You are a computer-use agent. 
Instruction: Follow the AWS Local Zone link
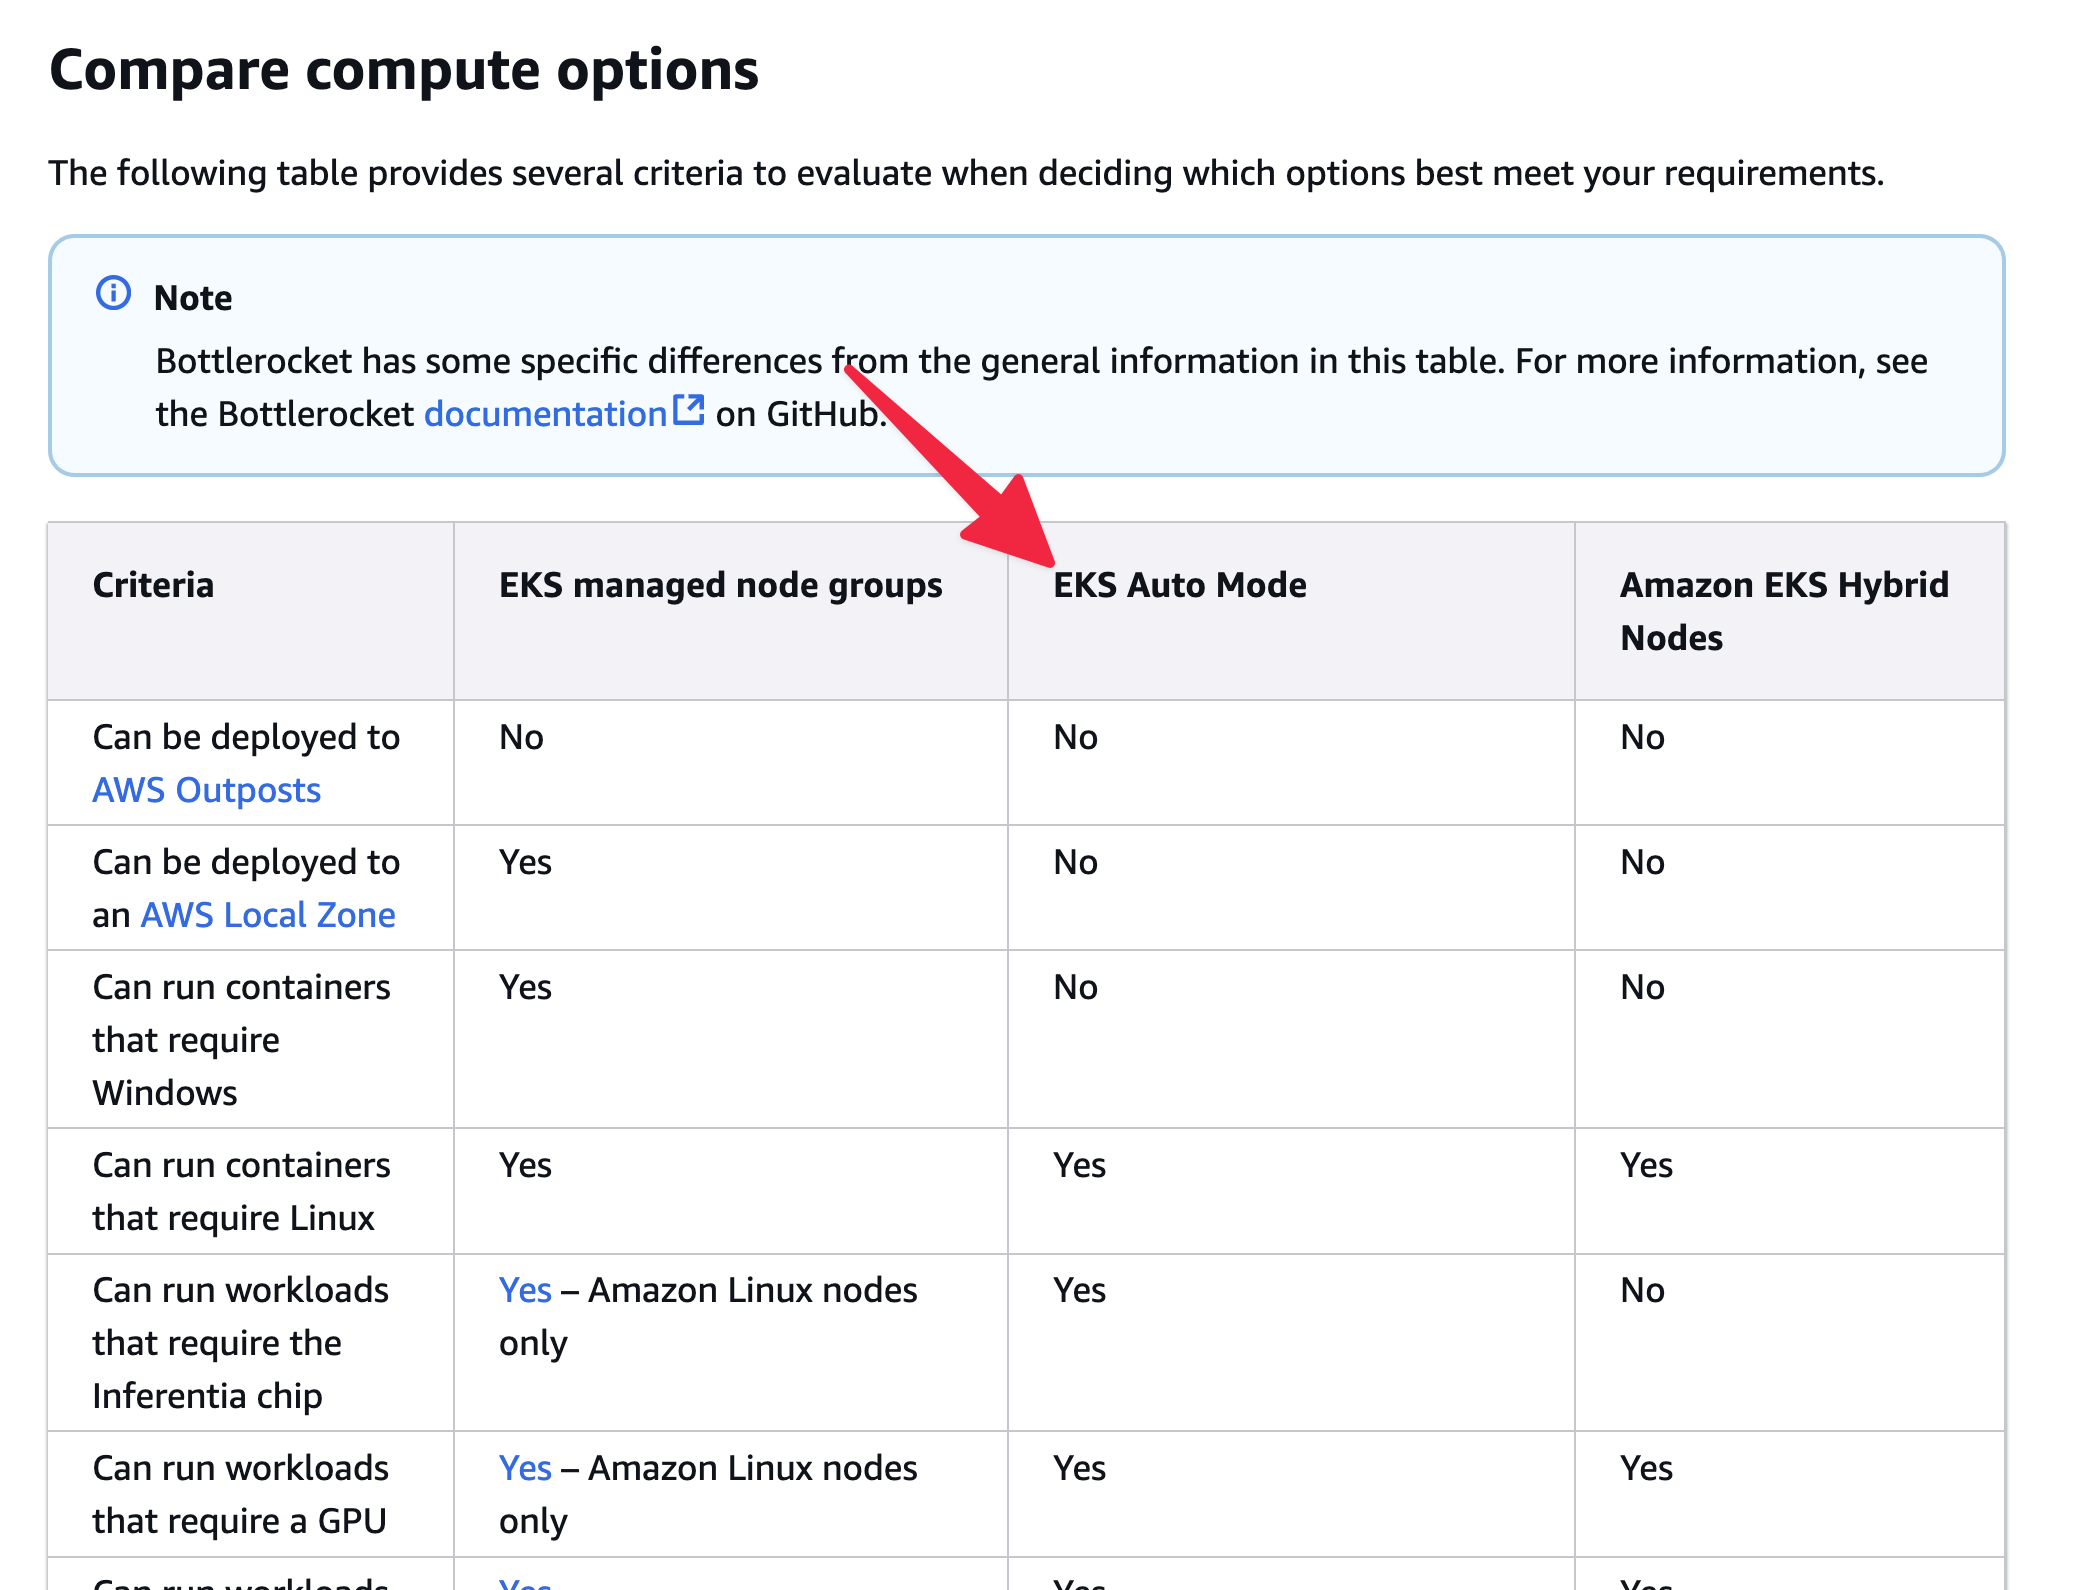(x=267, y=915)
